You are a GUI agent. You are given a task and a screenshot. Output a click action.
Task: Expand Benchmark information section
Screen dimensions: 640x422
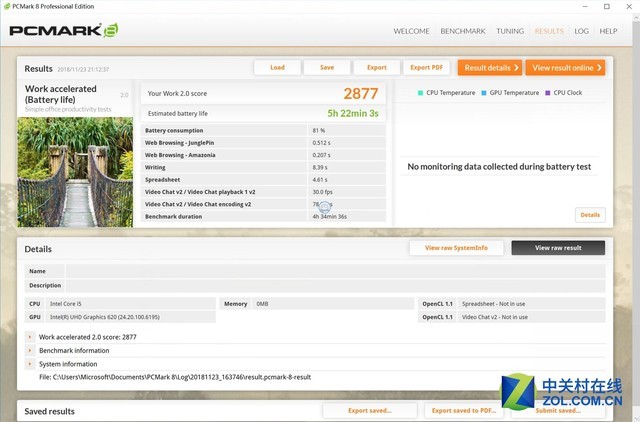point(30,351)
